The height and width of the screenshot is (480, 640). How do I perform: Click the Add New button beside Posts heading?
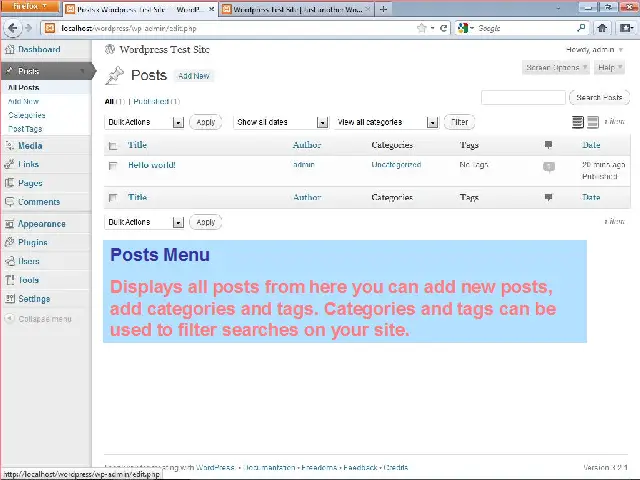194,76
